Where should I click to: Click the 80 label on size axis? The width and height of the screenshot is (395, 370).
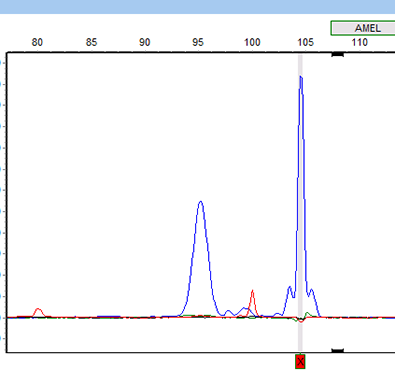point(37,42)
